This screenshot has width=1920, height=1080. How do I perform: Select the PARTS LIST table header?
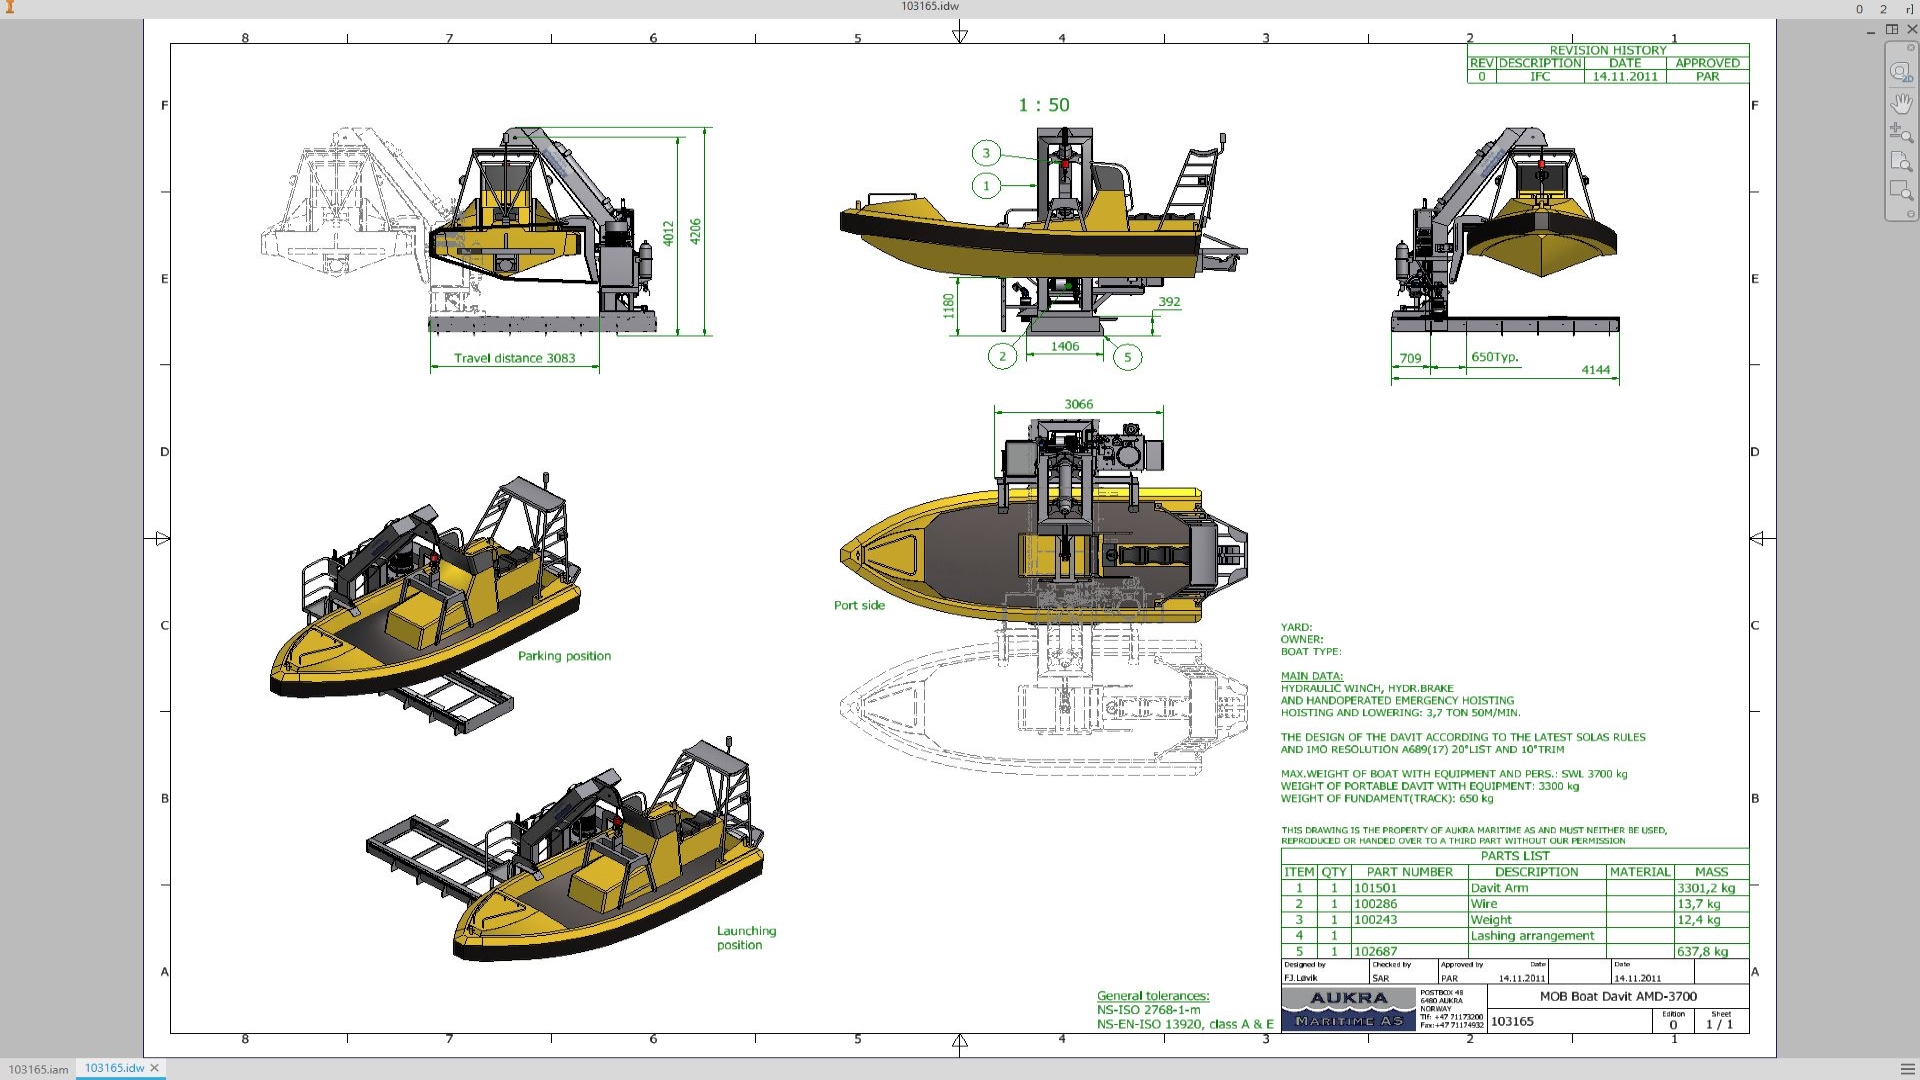point(1515,856)
